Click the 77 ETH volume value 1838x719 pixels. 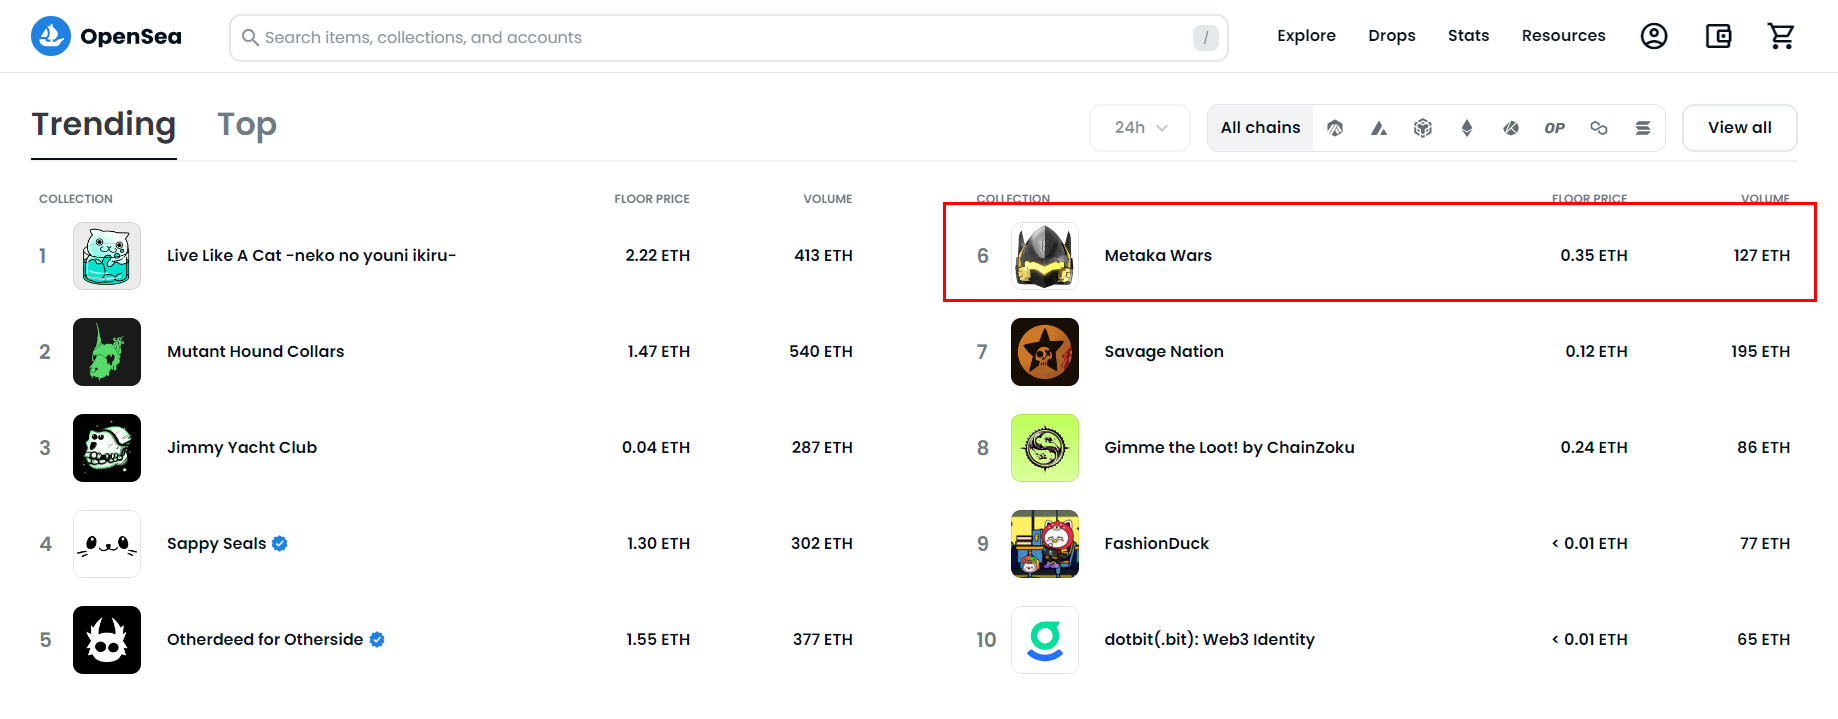1765,544
